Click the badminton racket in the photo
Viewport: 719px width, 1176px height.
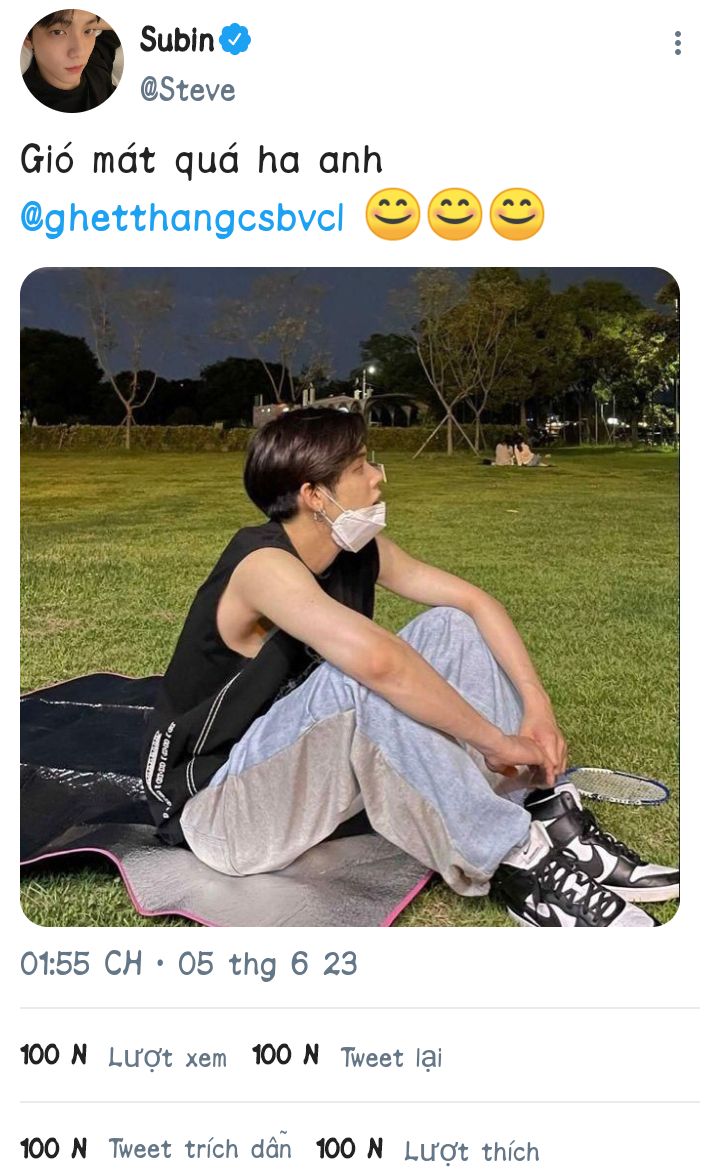[616, 786]
